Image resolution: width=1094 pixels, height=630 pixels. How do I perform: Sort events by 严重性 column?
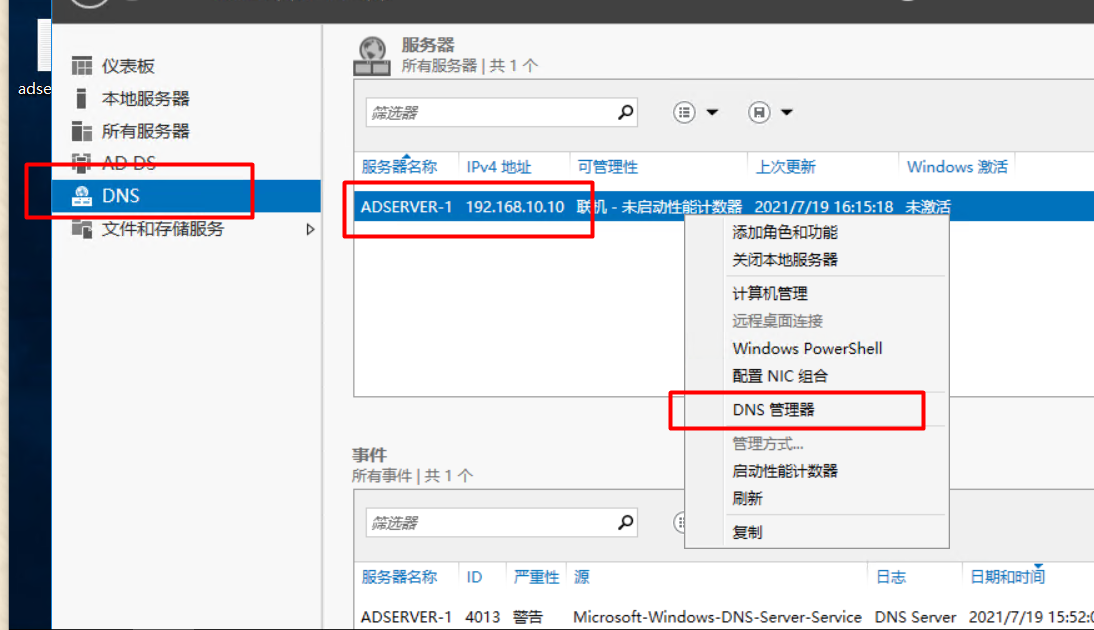pos(537,577)
